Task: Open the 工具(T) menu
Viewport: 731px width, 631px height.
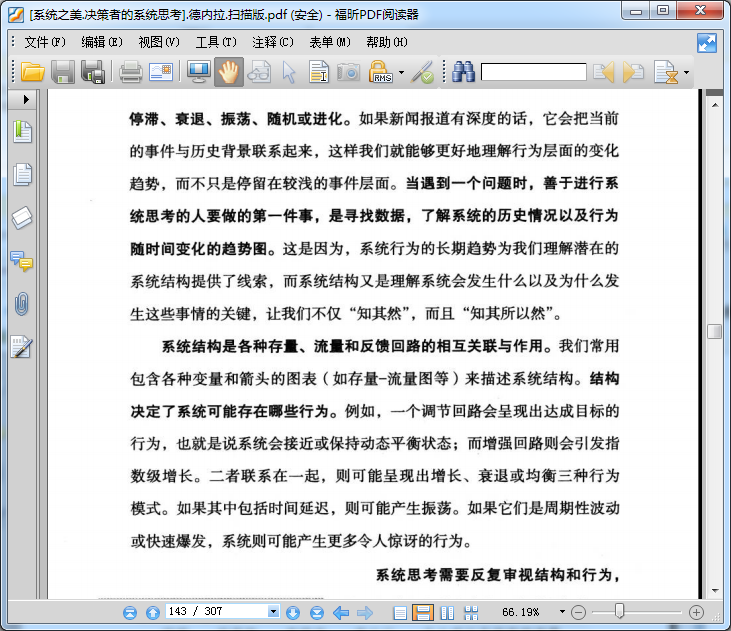Action: pyautogui.click(x=216, y=42)
